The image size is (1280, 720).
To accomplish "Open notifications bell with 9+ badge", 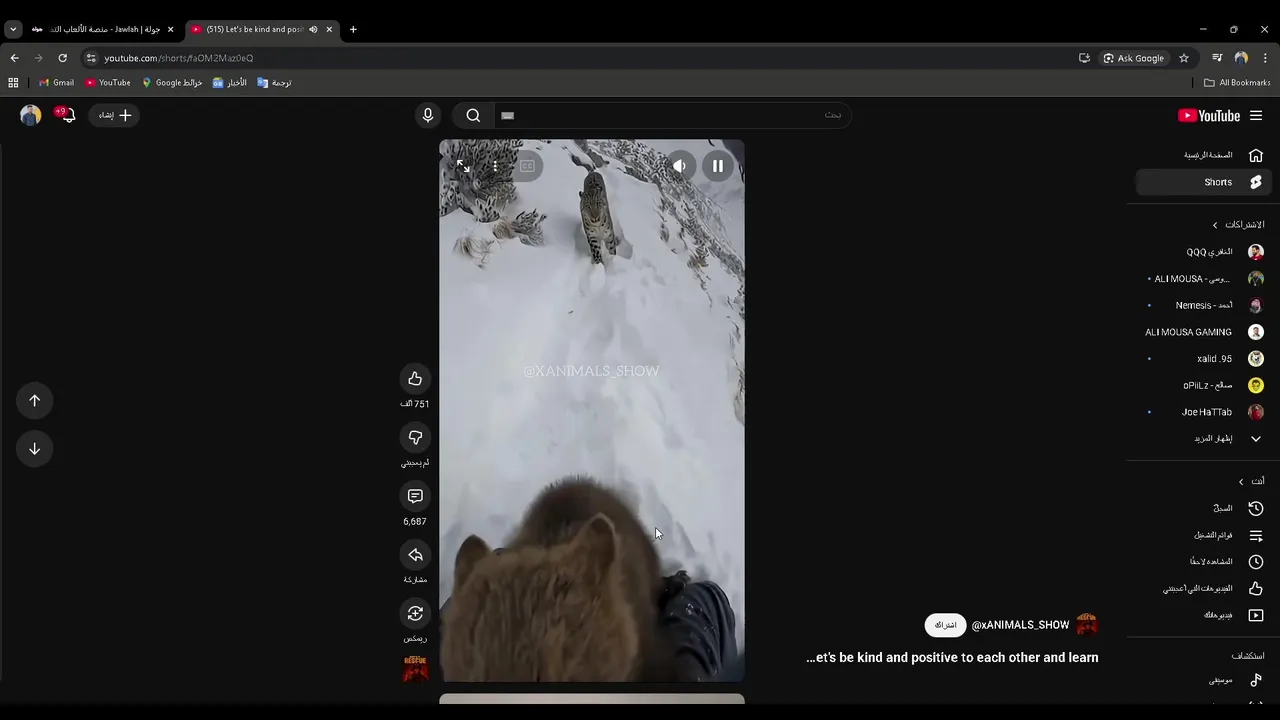I will tap(66, 115).
